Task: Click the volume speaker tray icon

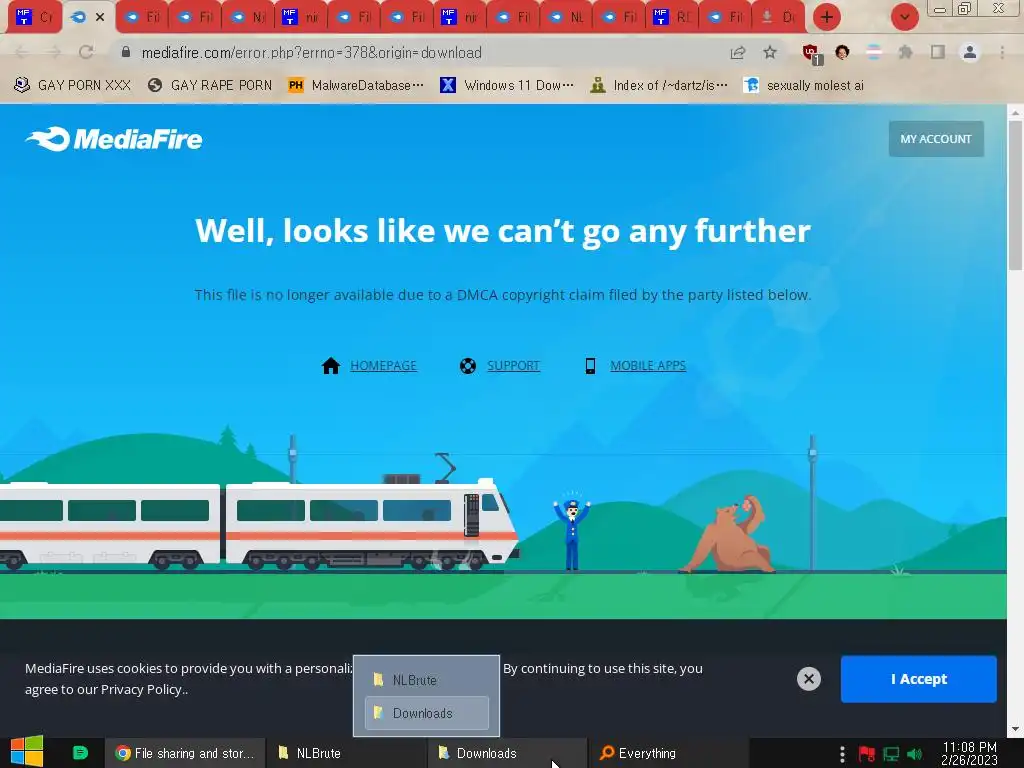Action: tap(915, 754)
